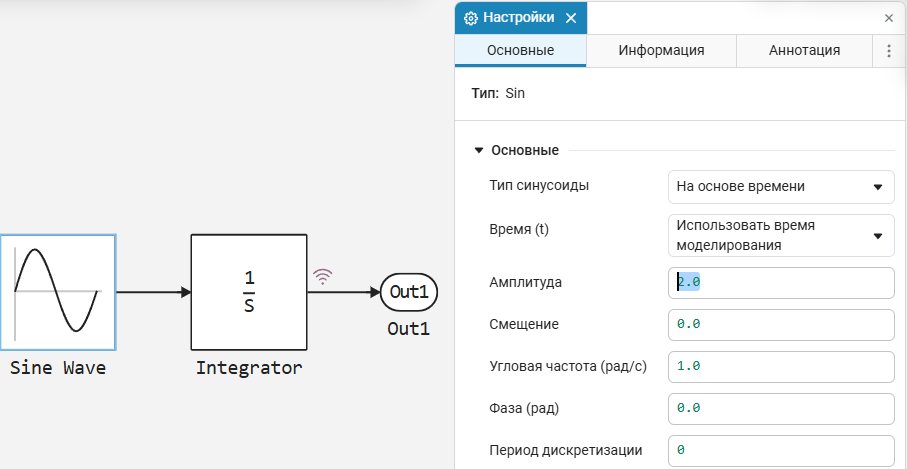Open the vertical three-dot options menu
Viewport: 907px width, 469px height.
pos(889,50)
